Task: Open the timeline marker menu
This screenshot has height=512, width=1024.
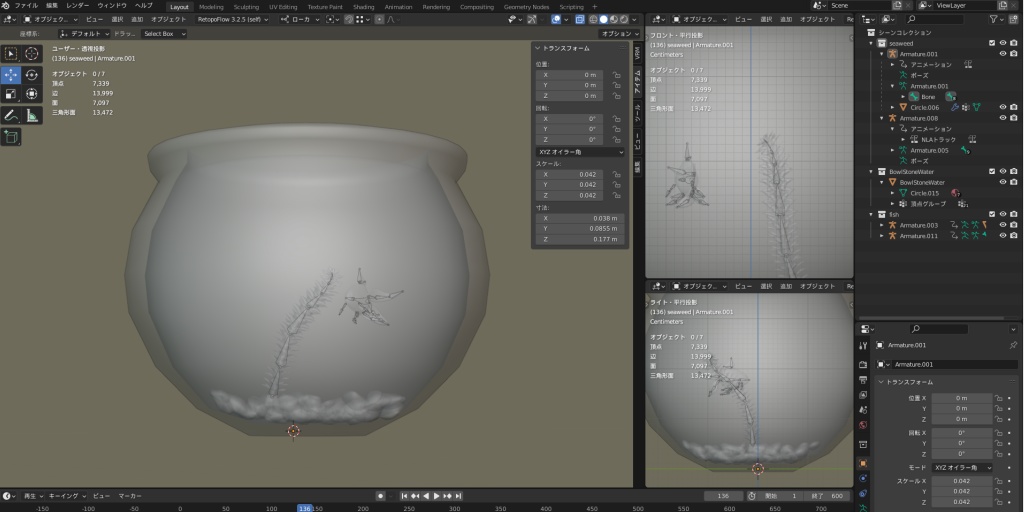Action: [x=130, y=496]
